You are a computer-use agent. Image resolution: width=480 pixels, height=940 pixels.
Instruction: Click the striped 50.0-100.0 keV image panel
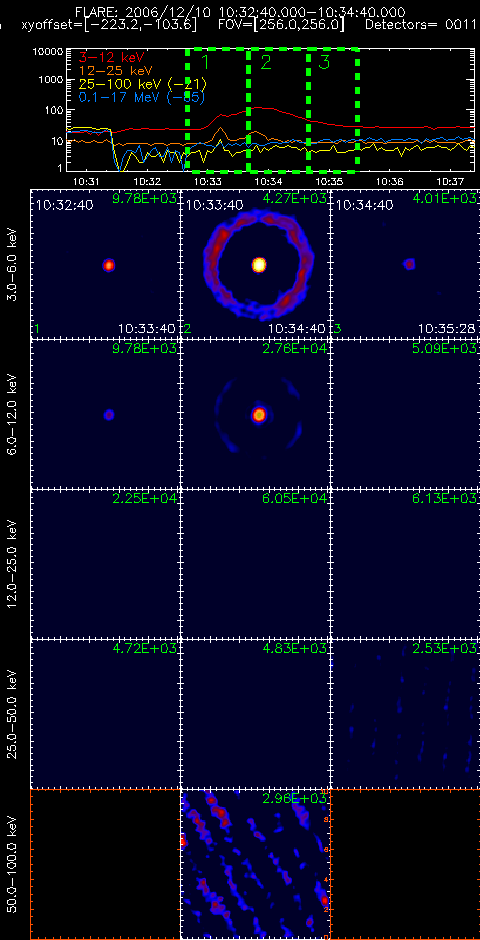click(x=255, y=864)
